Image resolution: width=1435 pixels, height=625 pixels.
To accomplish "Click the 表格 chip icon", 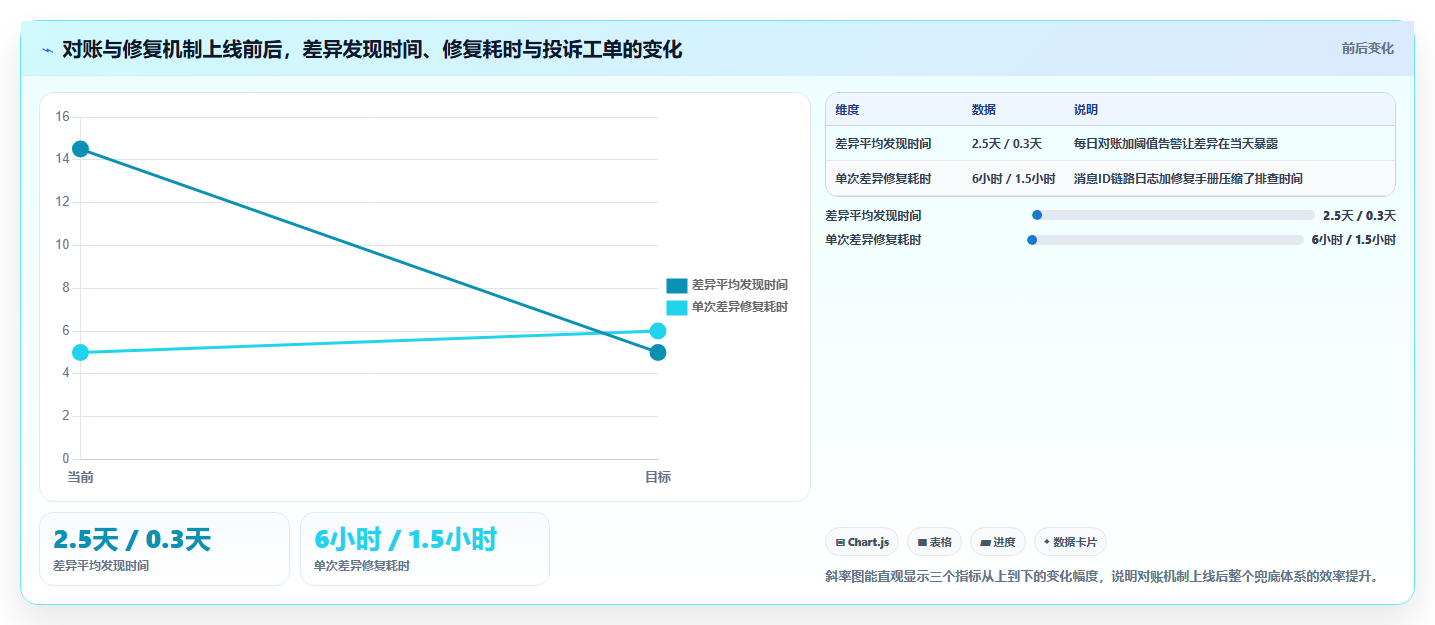I will pyautogui.click(x=922, y=542).
